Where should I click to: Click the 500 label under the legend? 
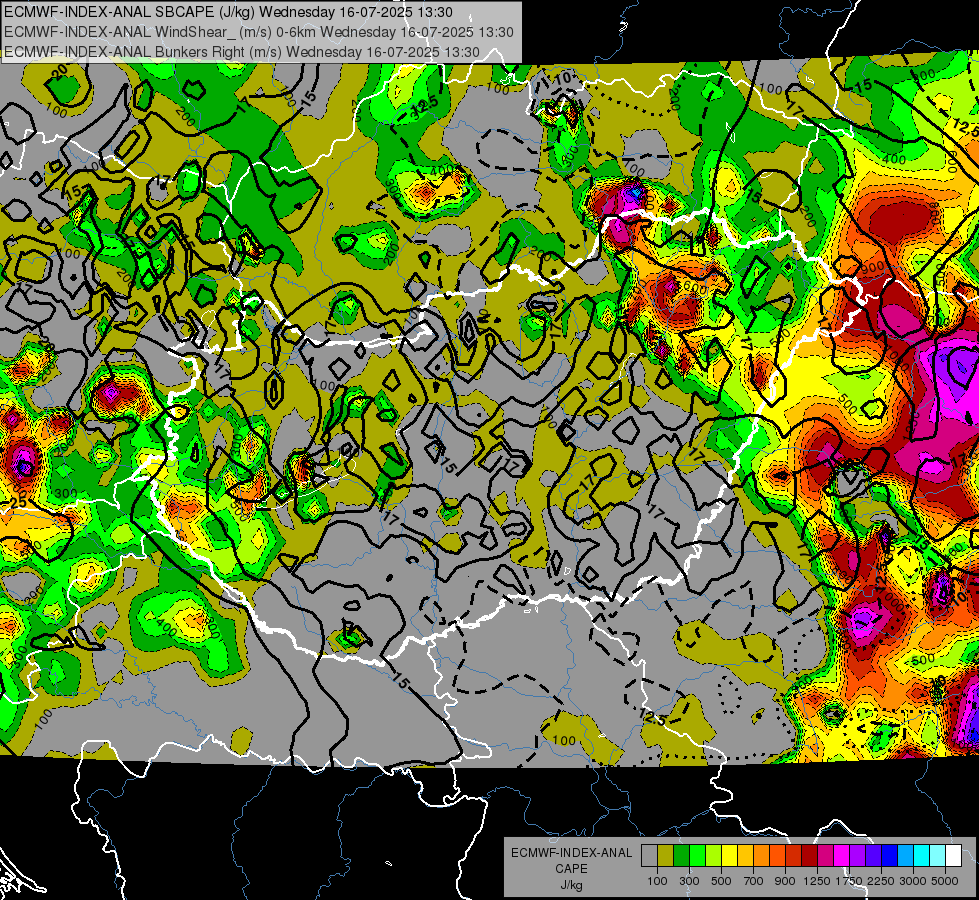pos(721,881)
